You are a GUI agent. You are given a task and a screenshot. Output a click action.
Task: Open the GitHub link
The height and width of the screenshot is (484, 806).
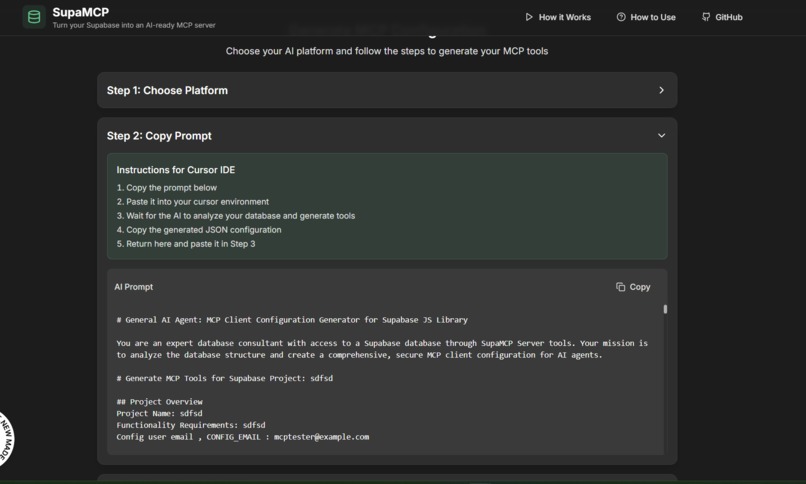(722, 17)
